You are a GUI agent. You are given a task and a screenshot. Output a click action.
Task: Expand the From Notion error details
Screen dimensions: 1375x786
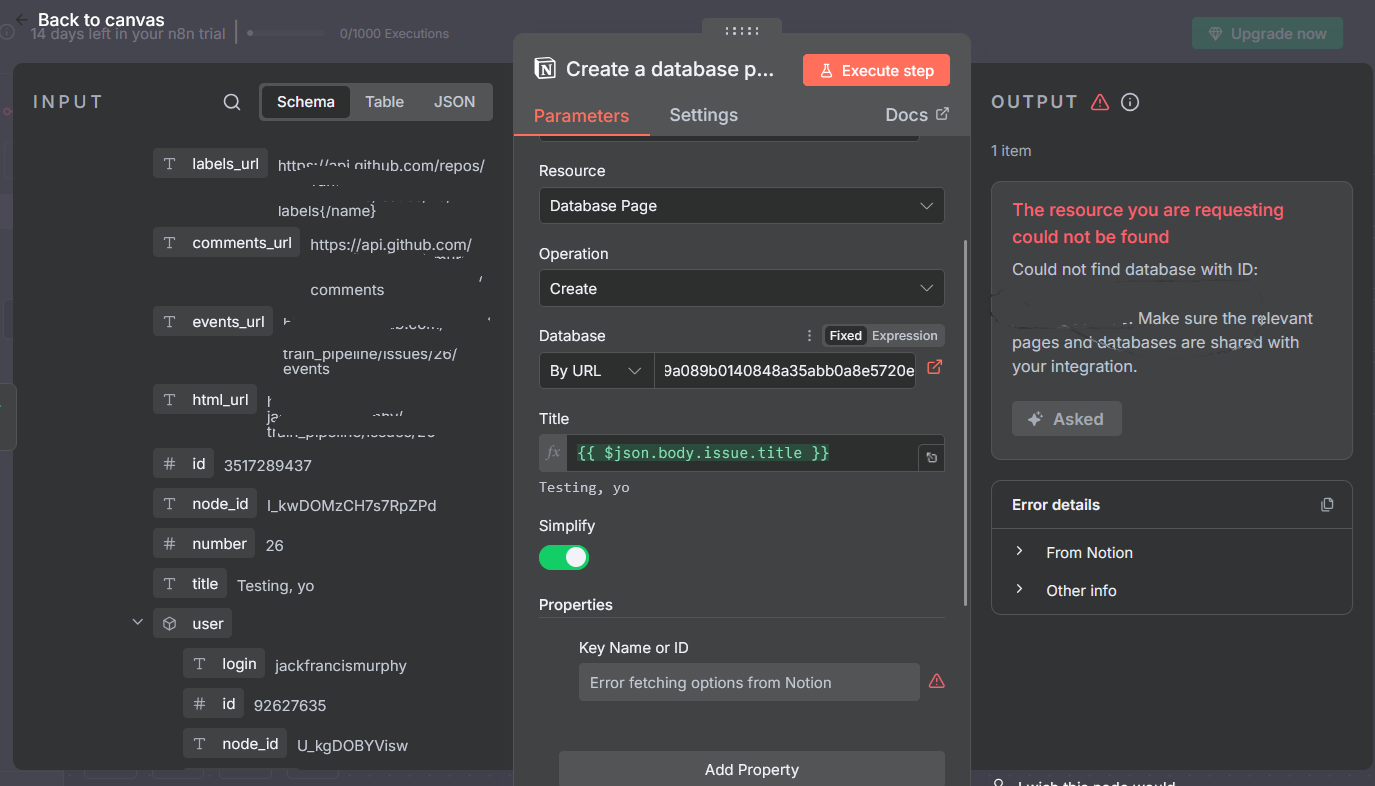point(1088,553)
